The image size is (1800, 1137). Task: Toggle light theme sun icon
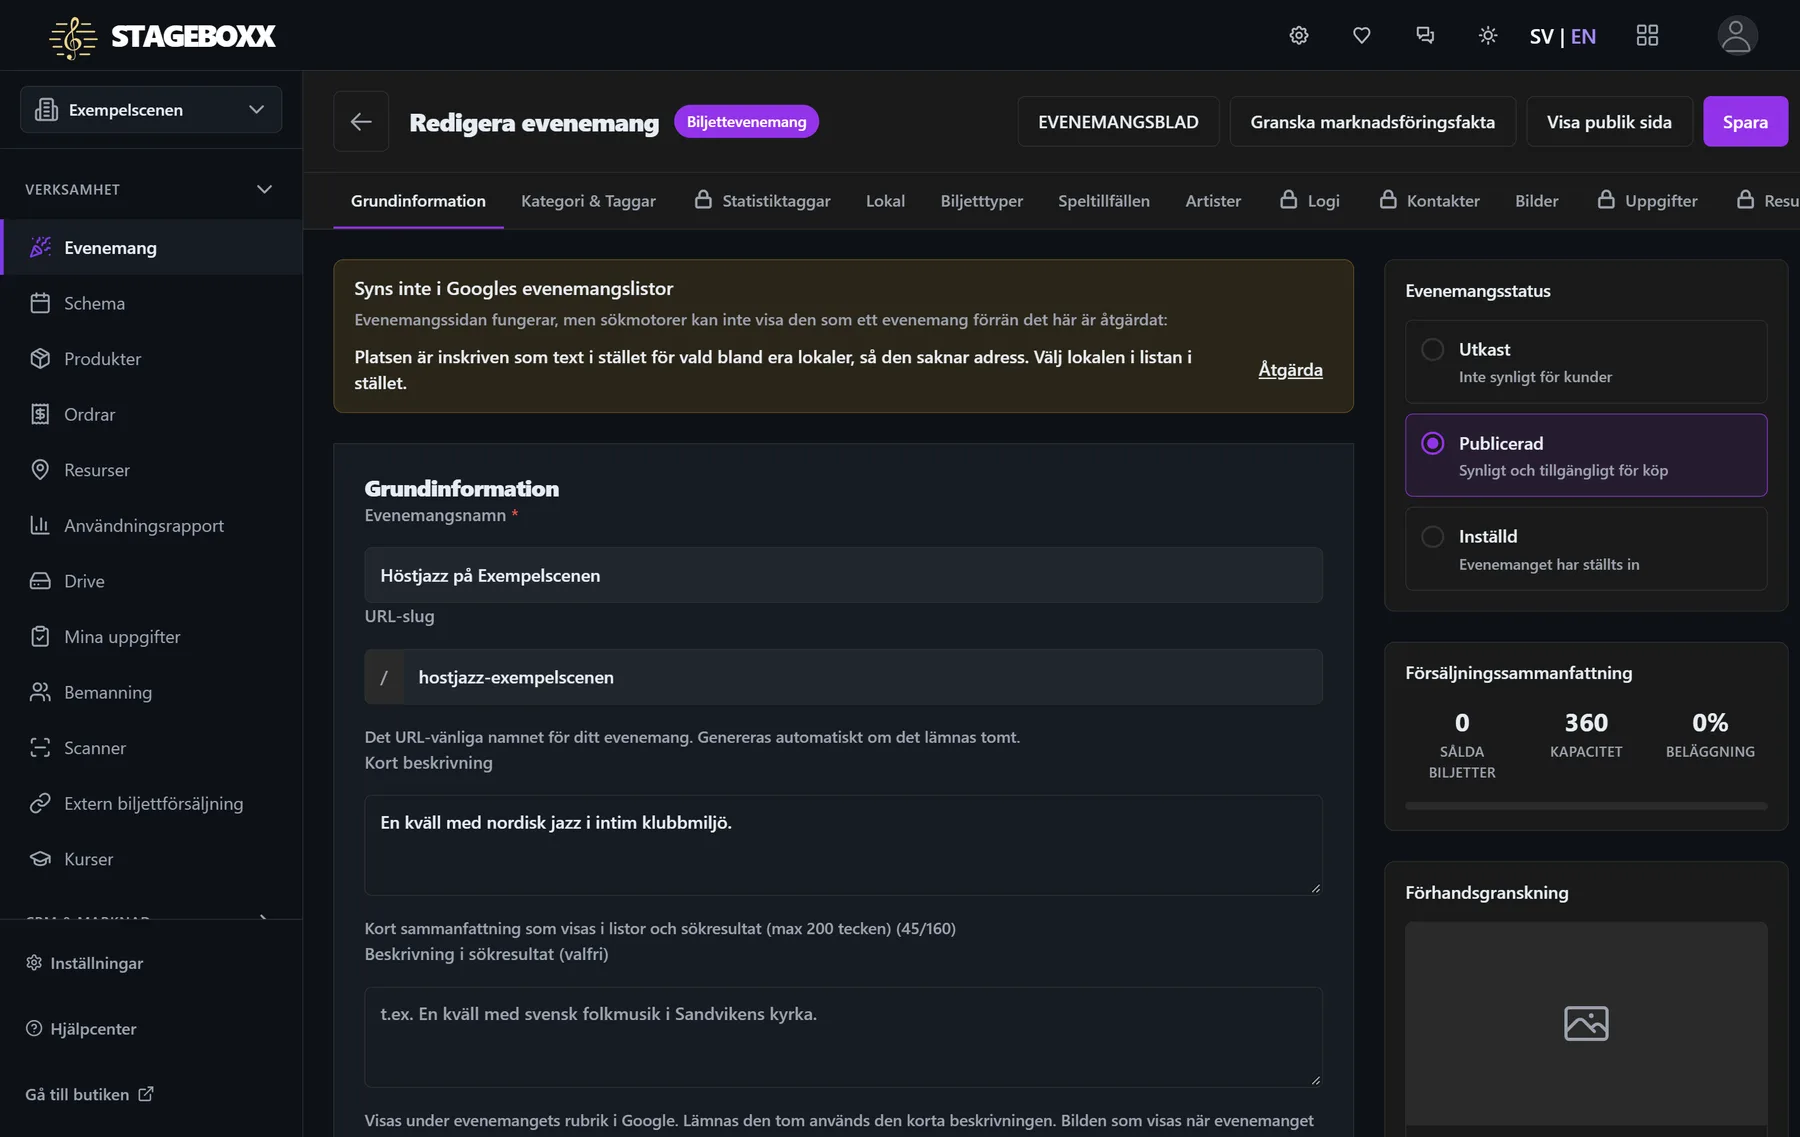1488,36
